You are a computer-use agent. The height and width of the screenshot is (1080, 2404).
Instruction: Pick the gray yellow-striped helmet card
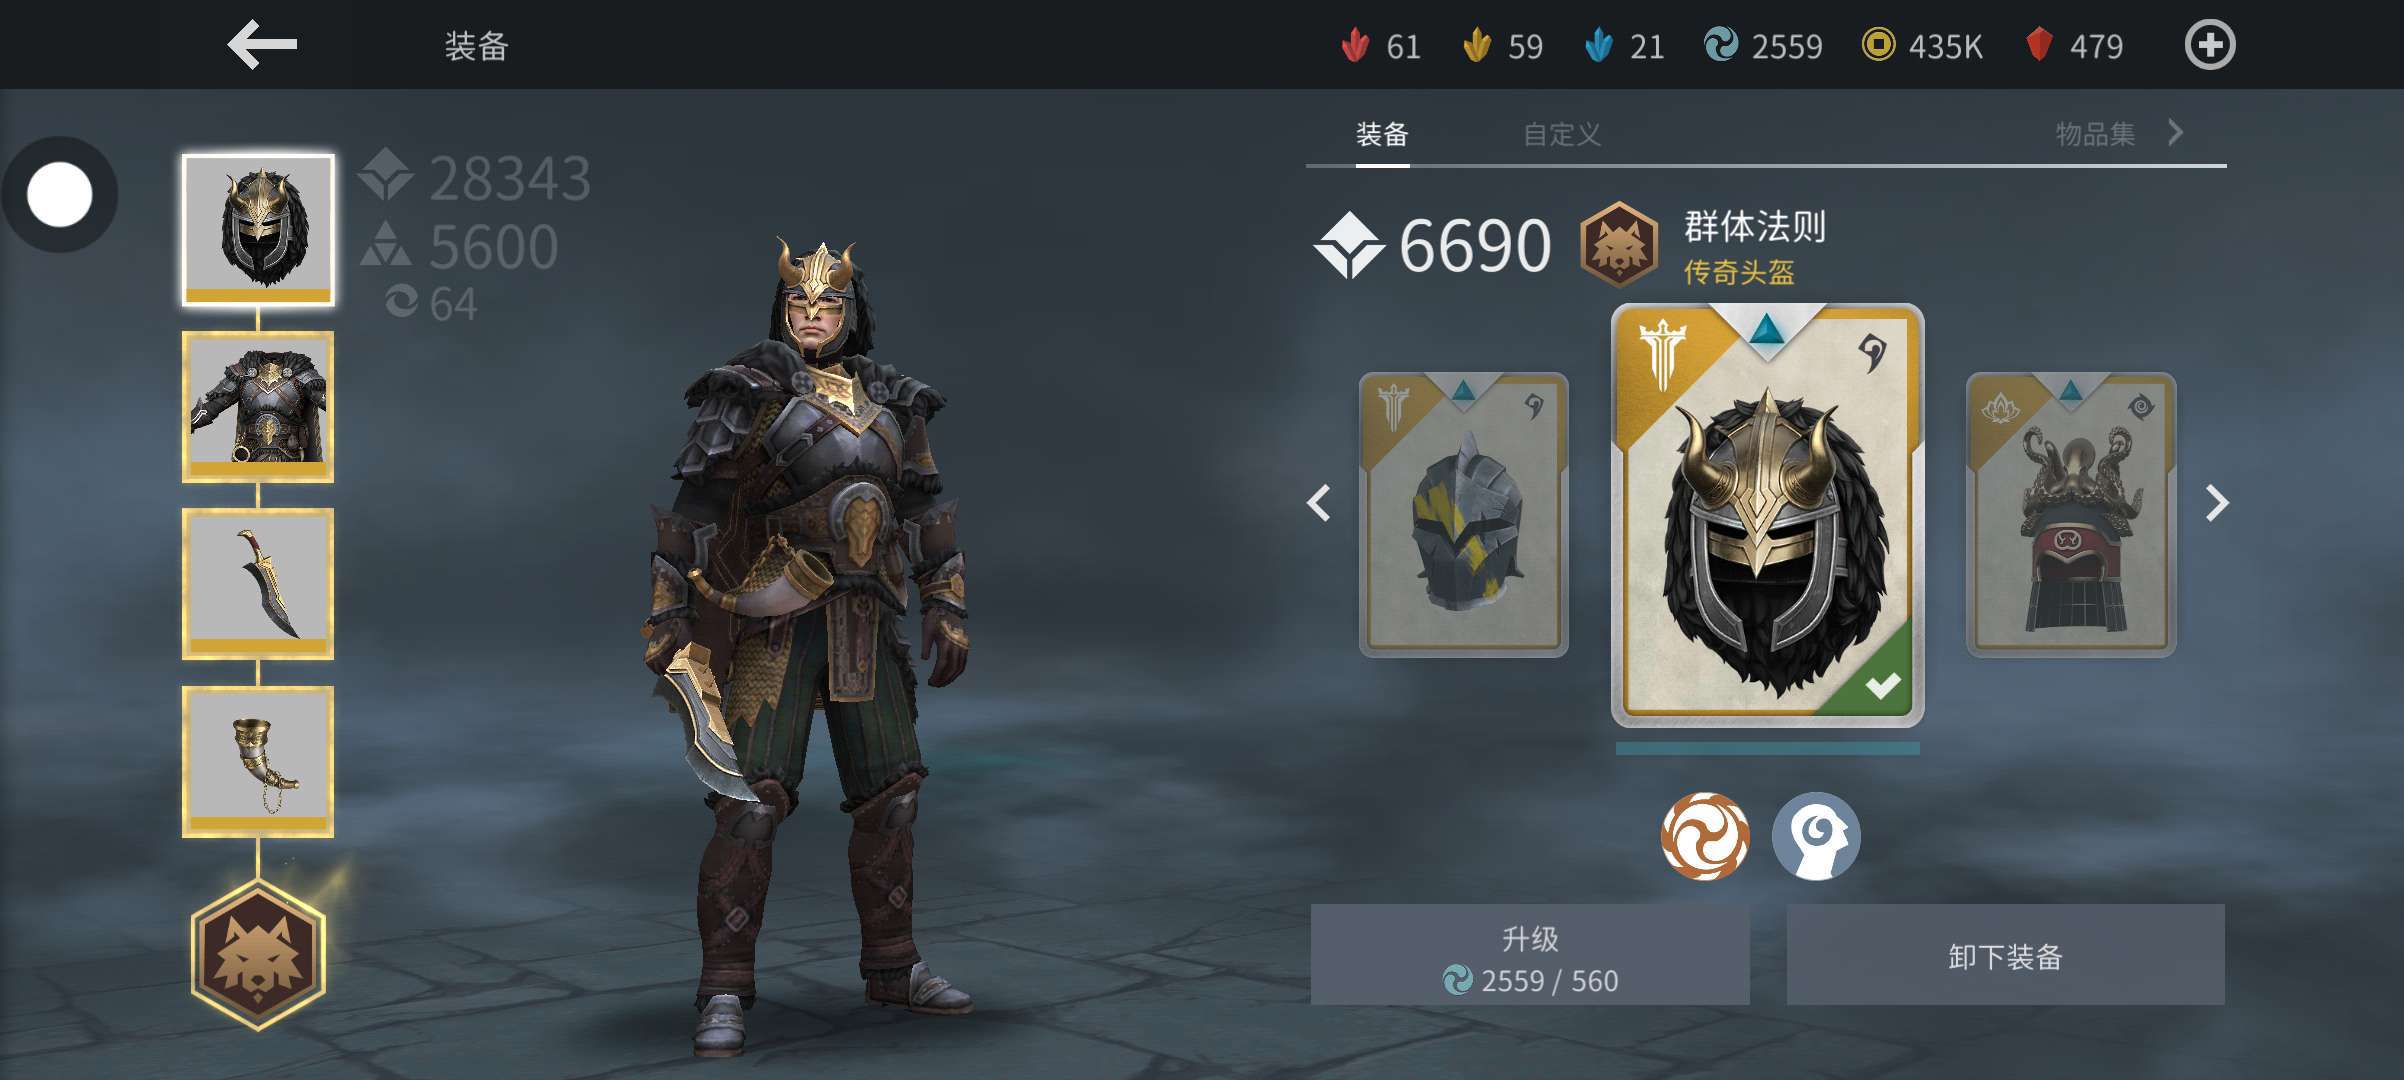coord(1463,515)
